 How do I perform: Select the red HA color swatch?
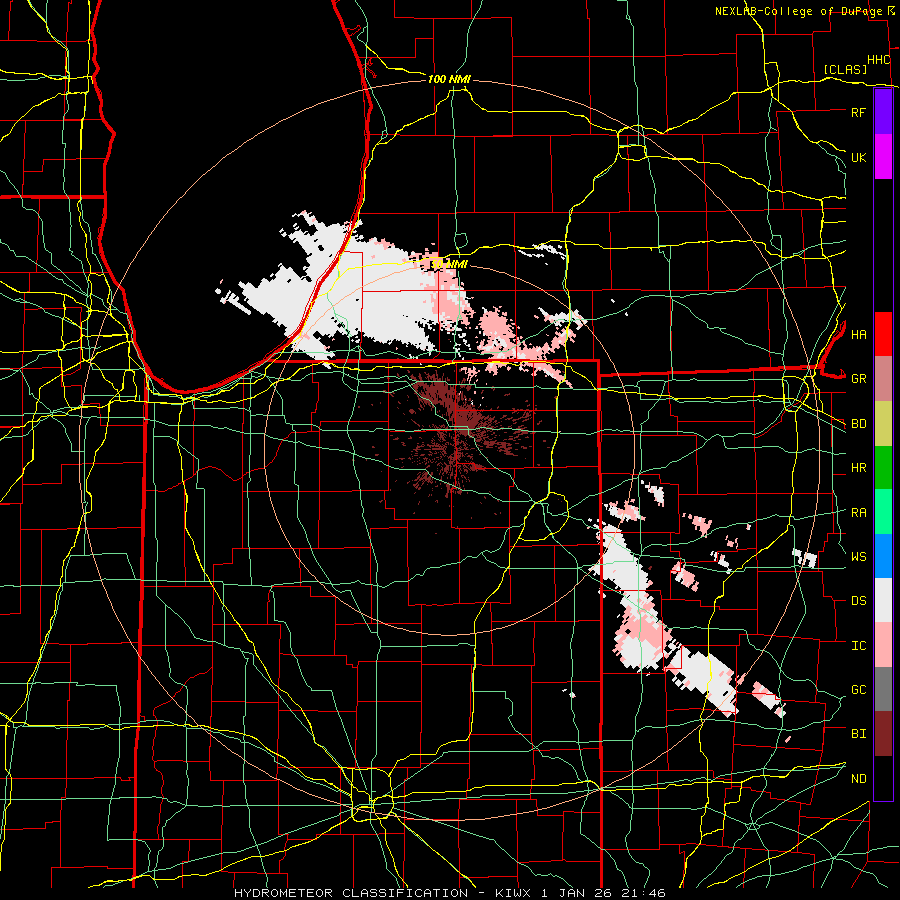[883, 334]
